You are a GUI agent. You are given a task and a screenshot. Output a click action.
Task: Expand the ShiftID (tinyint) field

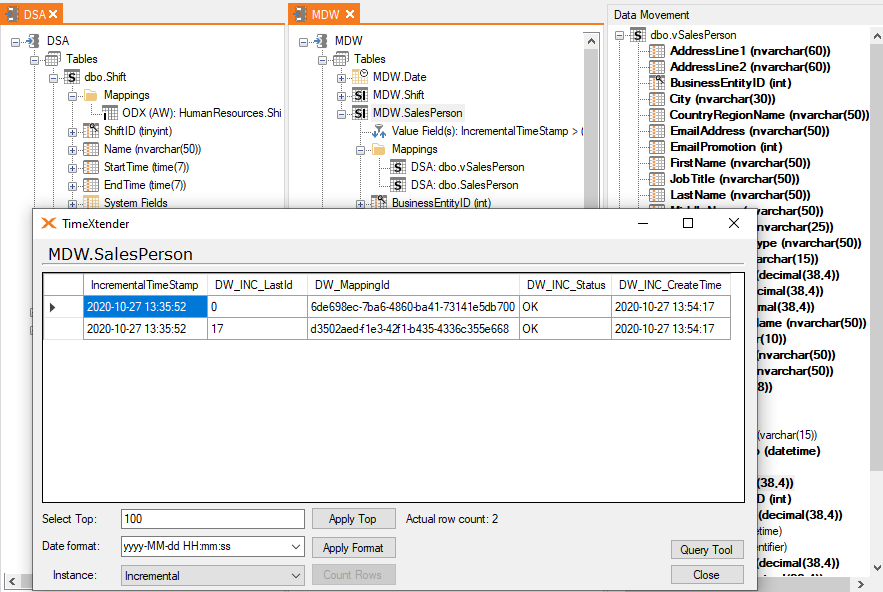point(73,132)
